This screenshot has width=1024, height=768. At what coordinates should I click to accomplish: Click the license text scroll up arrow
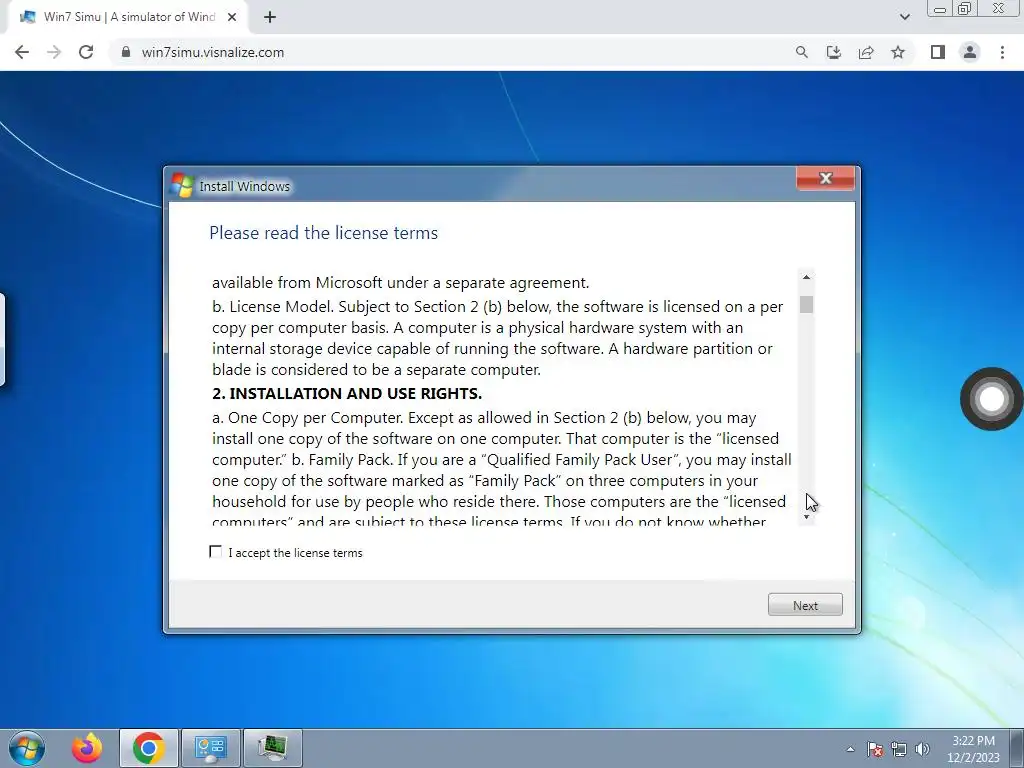tap(807, 278)
